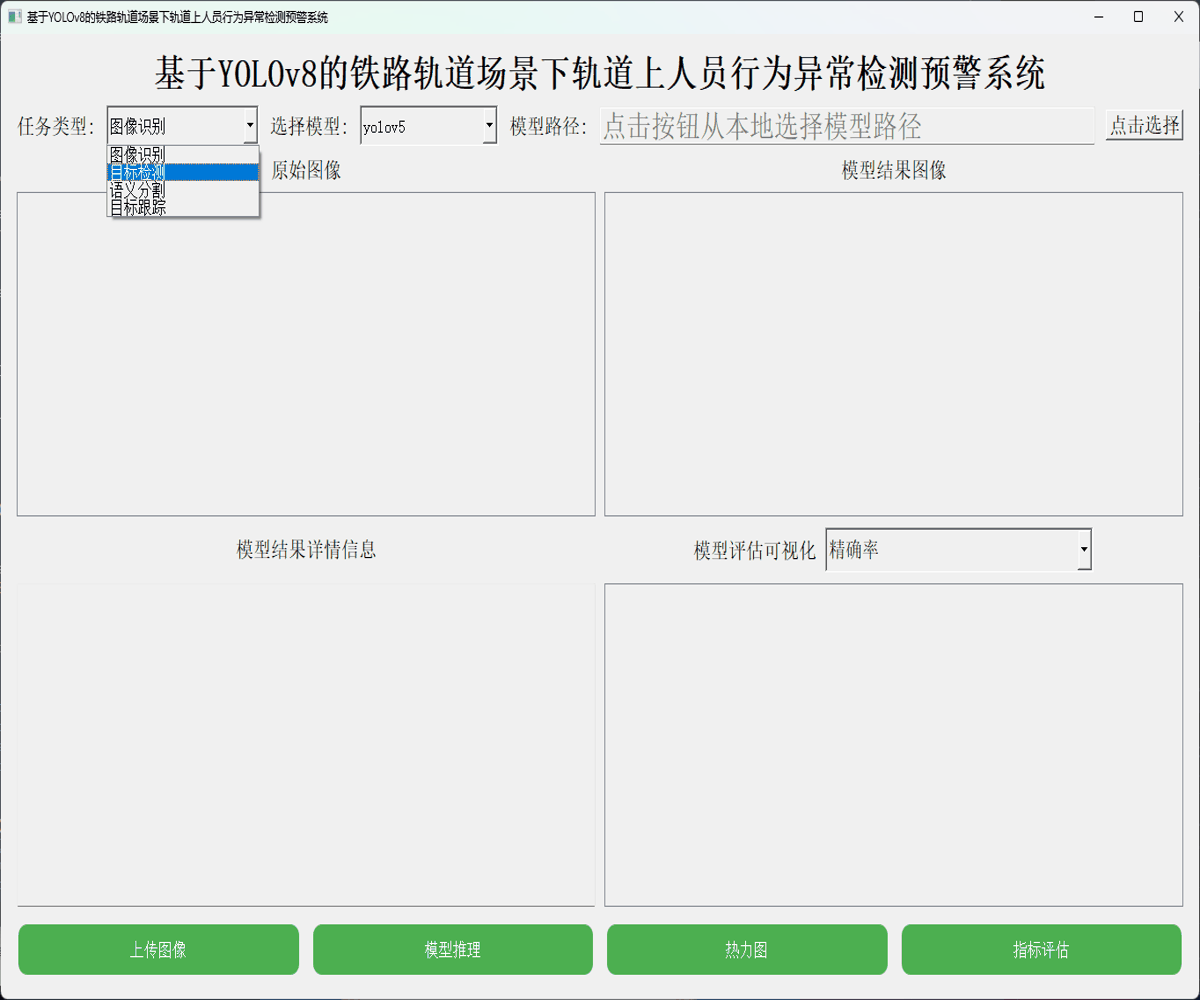Click the 模型结果图像 display area
Screen dimensions: 1200x1000
pyautogui.click(x=894, y=354)
